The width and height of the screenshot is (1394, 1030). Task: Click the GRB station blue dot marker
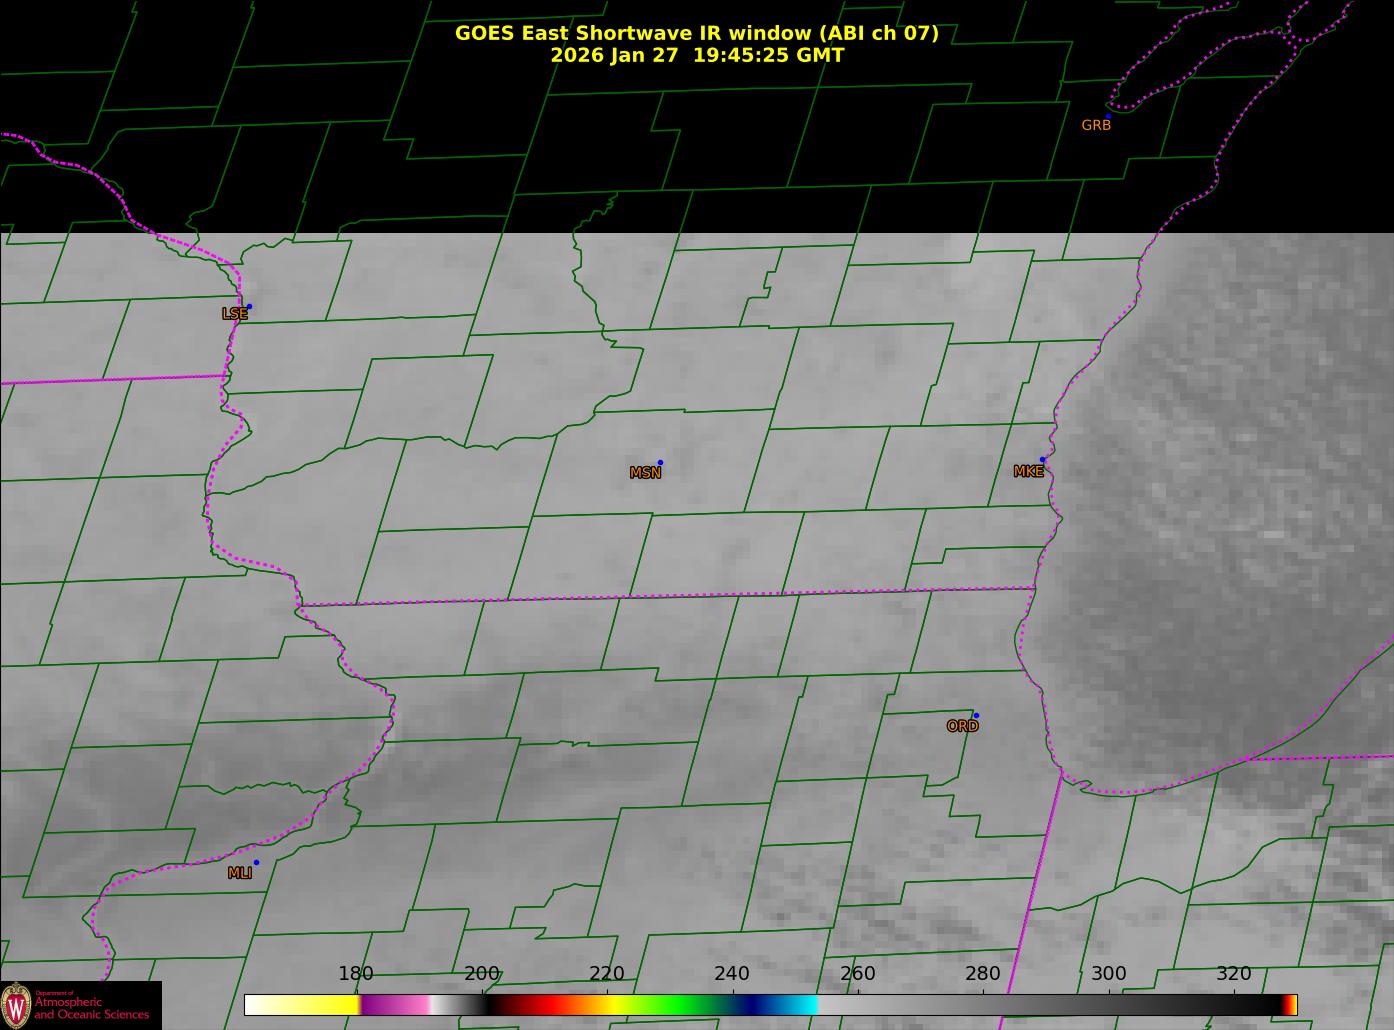(x=1107, y=116)
